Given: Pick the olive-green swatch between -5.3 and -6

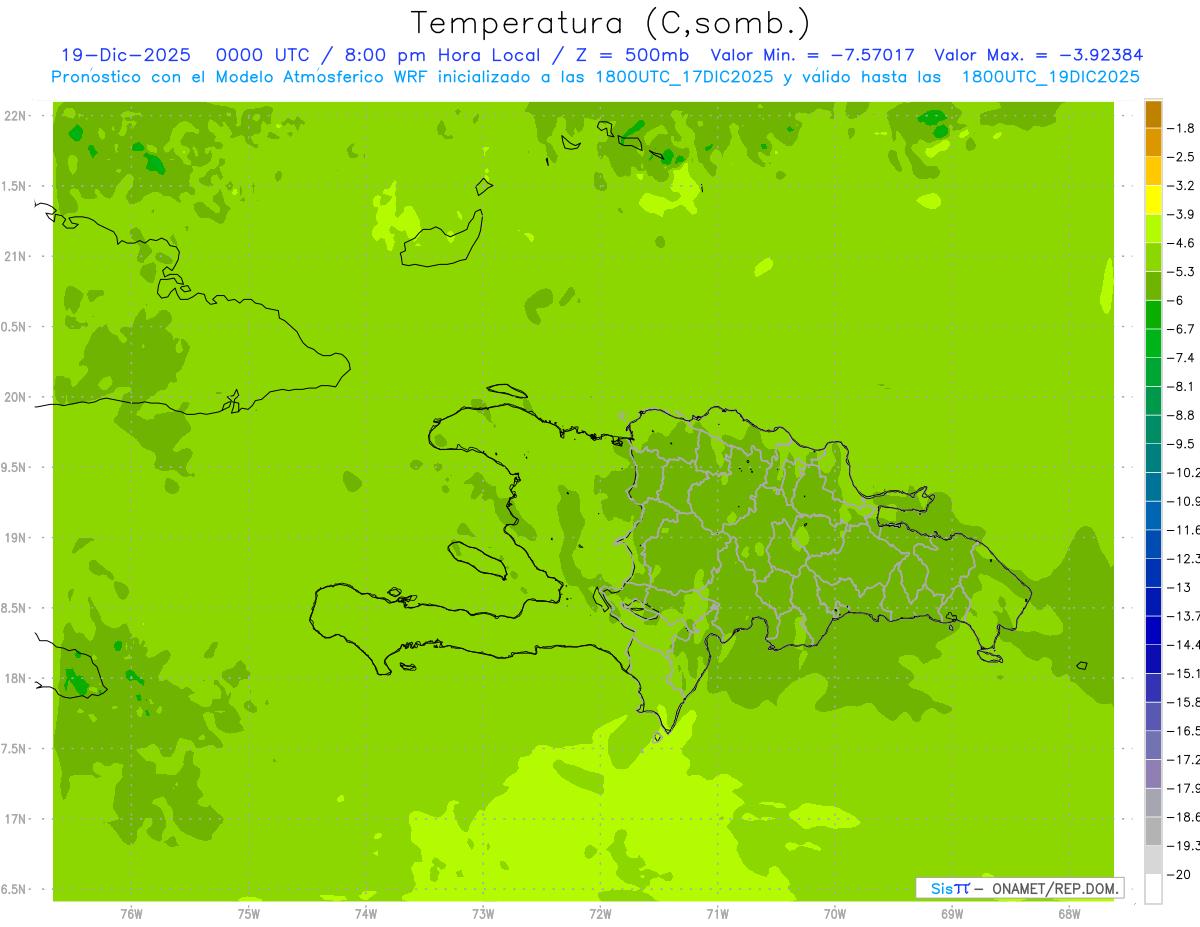Looking at the screenshot, I should point(1153,286).
